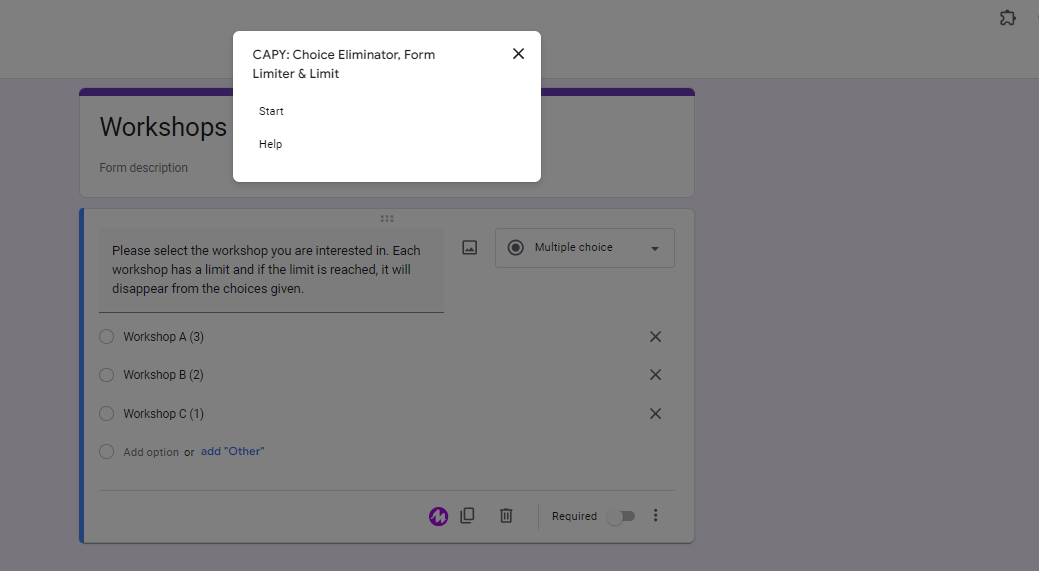The width and height of the screenshot is (1039, 571).
Task: Remove the Workshop B (2) option
Action: (x=655, y=375)
